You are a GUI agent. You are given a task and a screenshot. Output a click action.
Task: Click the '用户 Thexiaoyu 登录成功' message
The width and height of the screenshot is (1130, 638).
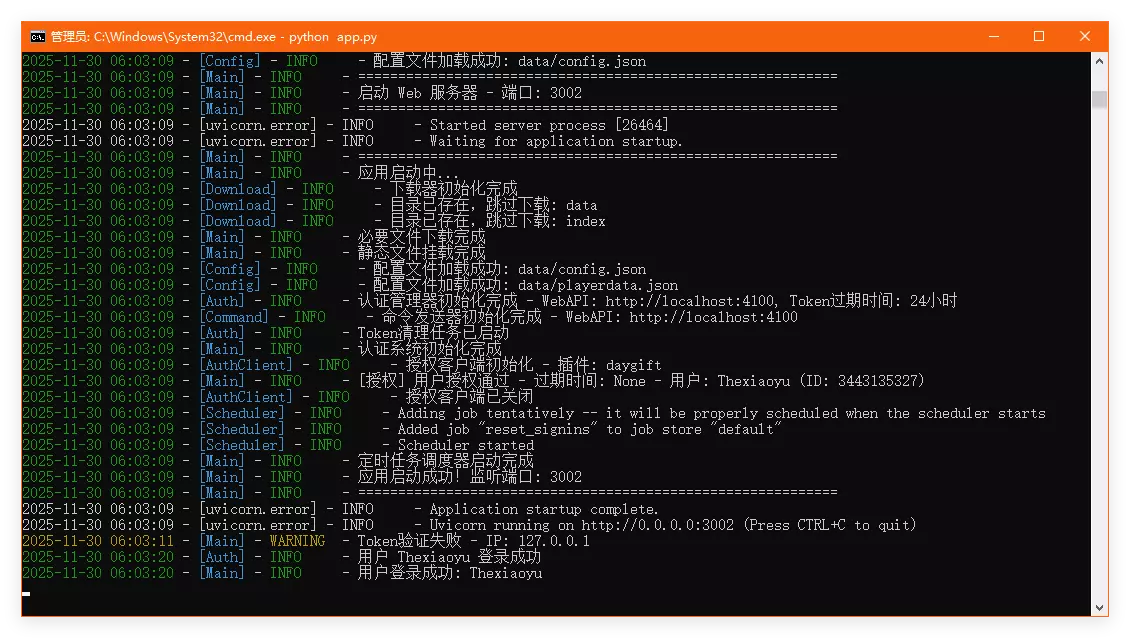point(449,557)
